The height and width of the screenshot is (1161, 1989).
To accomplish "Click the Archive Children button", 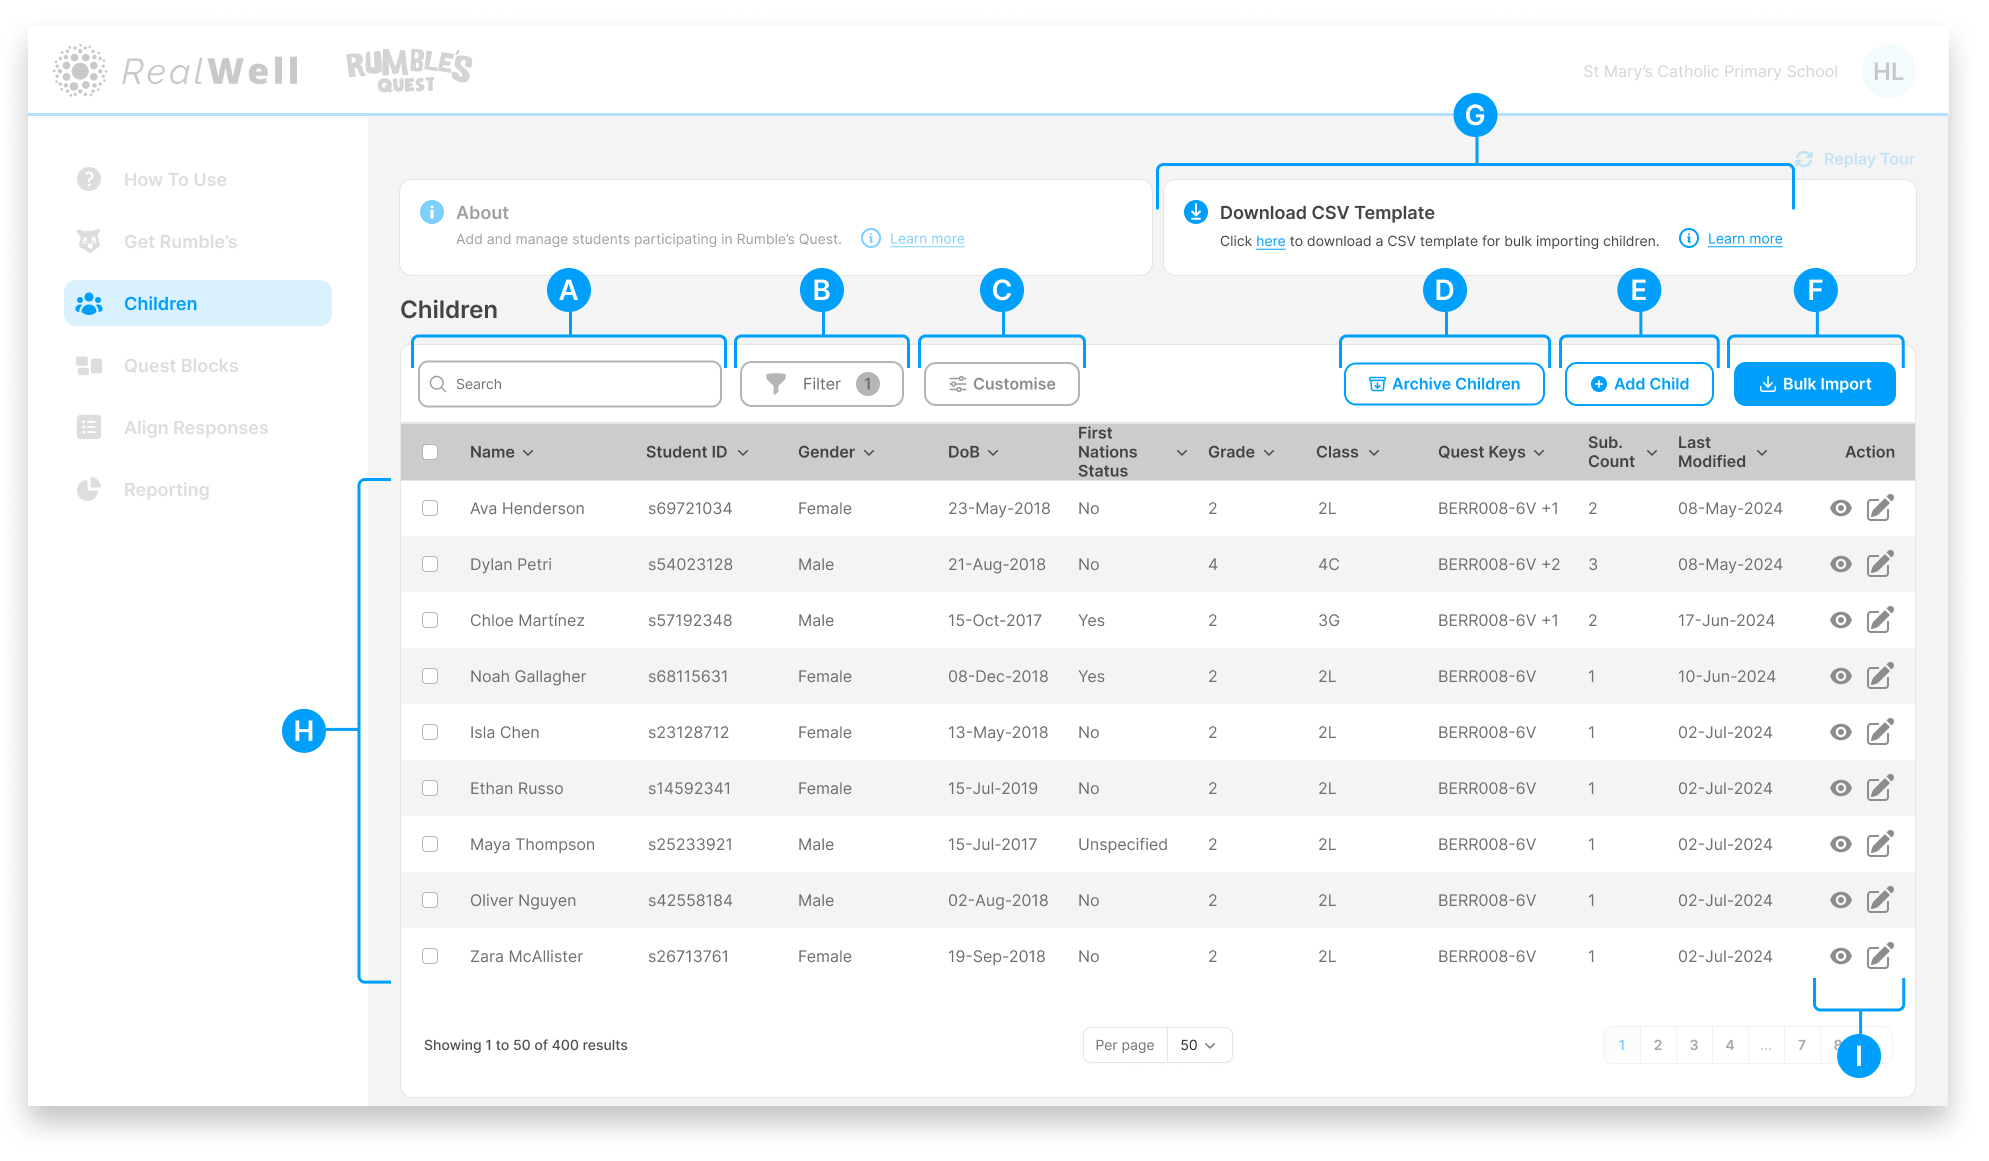I will (x=1444, y=384).
